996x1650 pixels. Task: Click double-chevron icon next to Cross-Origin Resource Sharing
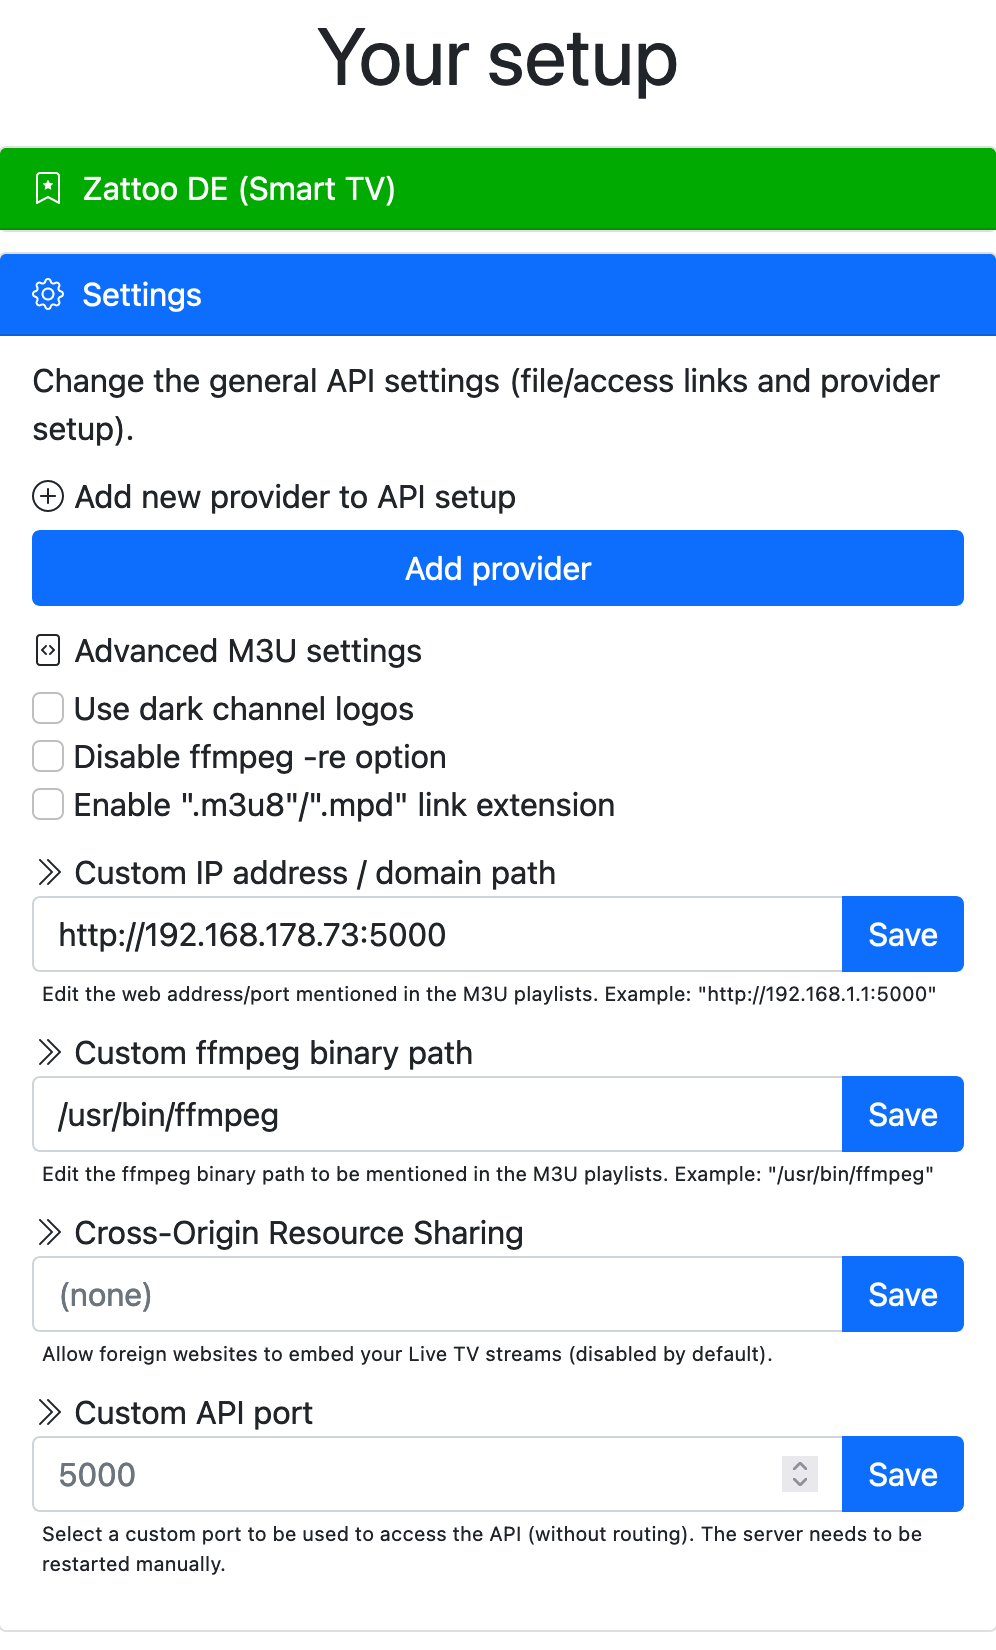coord(49,1232)
